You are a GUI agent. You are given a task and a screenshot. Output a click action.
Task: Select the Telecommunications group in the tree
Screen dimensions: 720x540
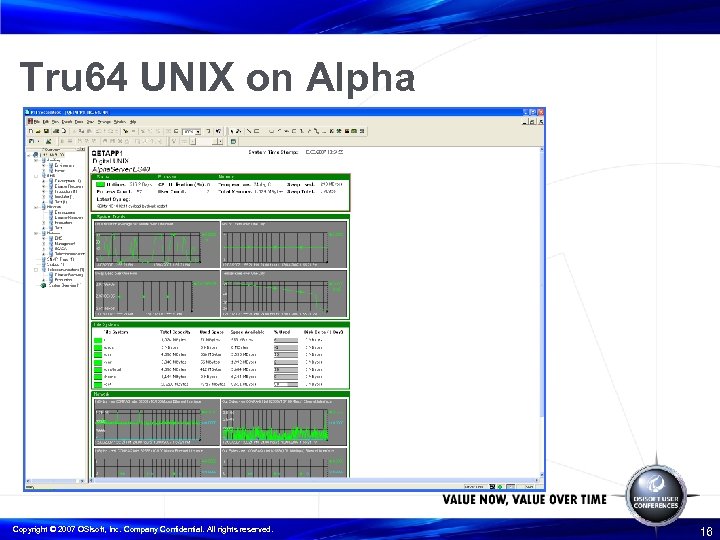66,270
